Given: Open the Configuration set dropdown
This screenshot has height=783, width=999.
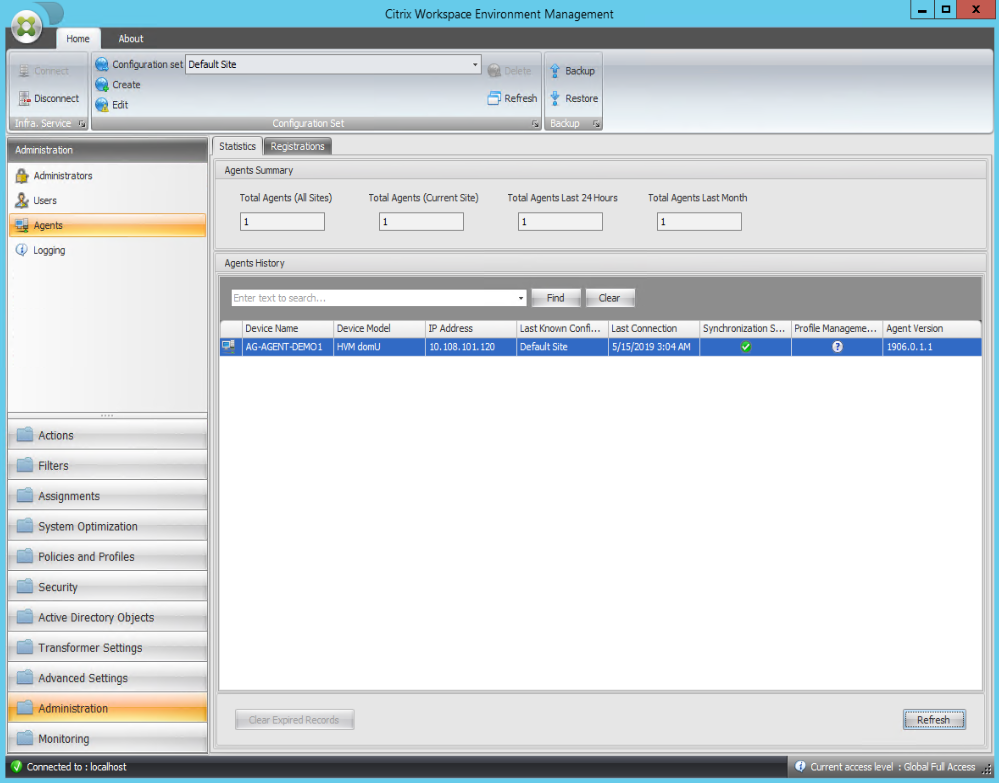Looking at the screenshot, I should 475,65.
